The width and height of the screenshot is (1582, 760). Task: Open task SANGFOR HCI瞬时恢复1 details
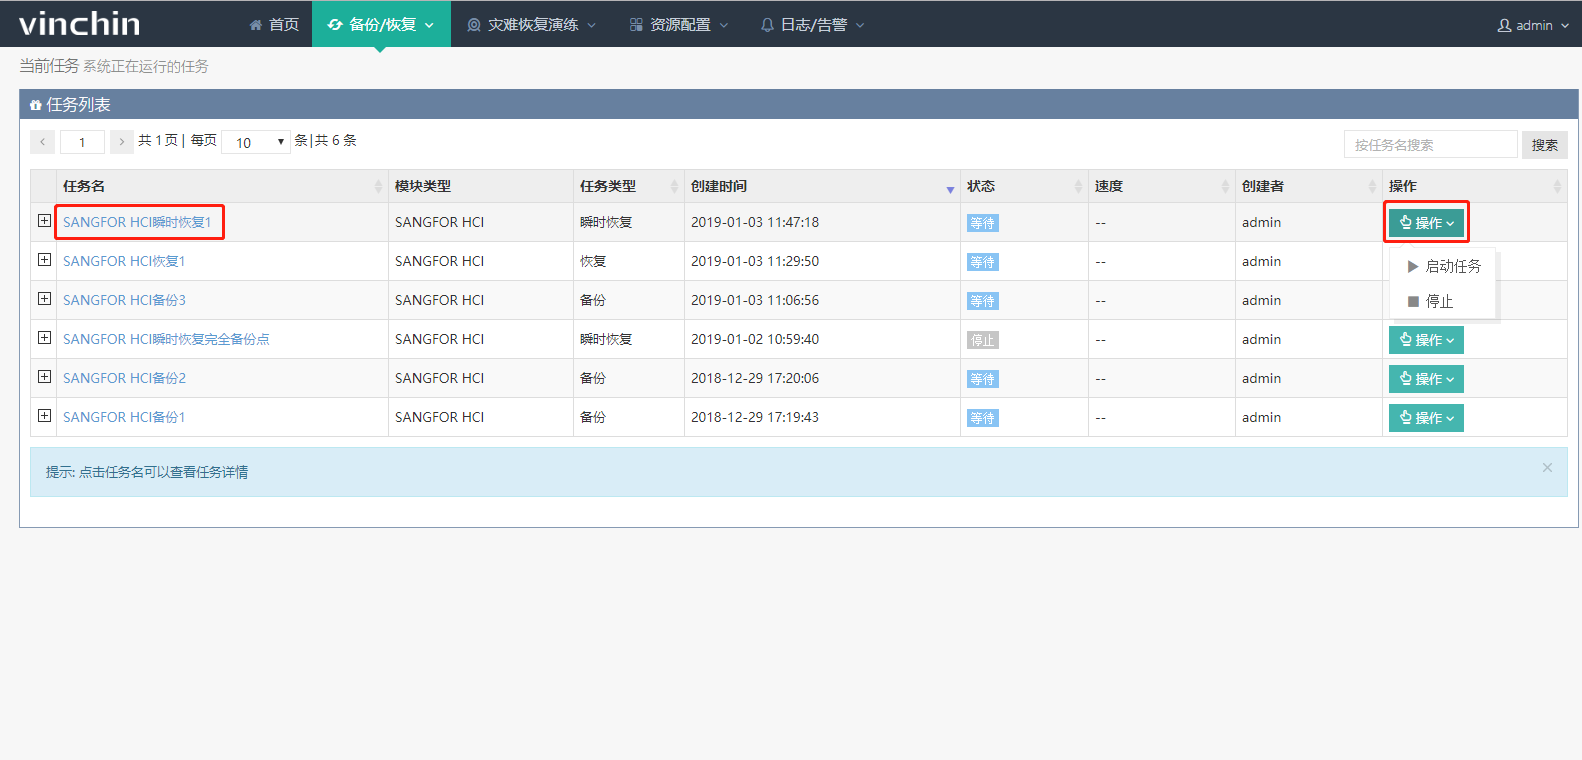(137, 222)
